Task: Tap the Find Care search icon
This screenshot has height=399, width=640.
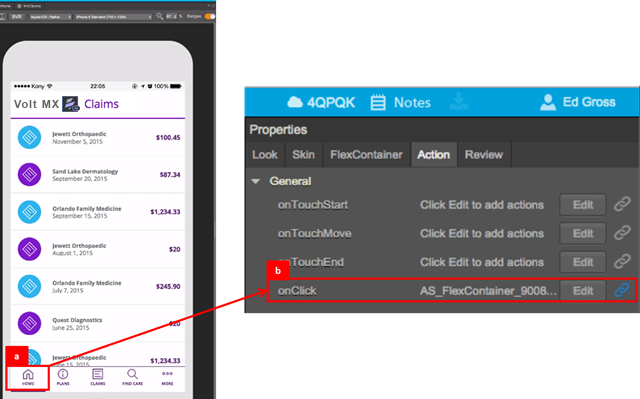Action: click(132, 377)
